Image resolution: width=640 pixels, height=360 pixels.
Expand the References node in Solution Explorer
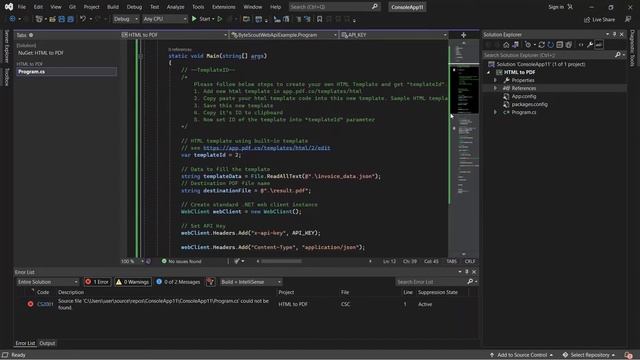tap(496, 88)
